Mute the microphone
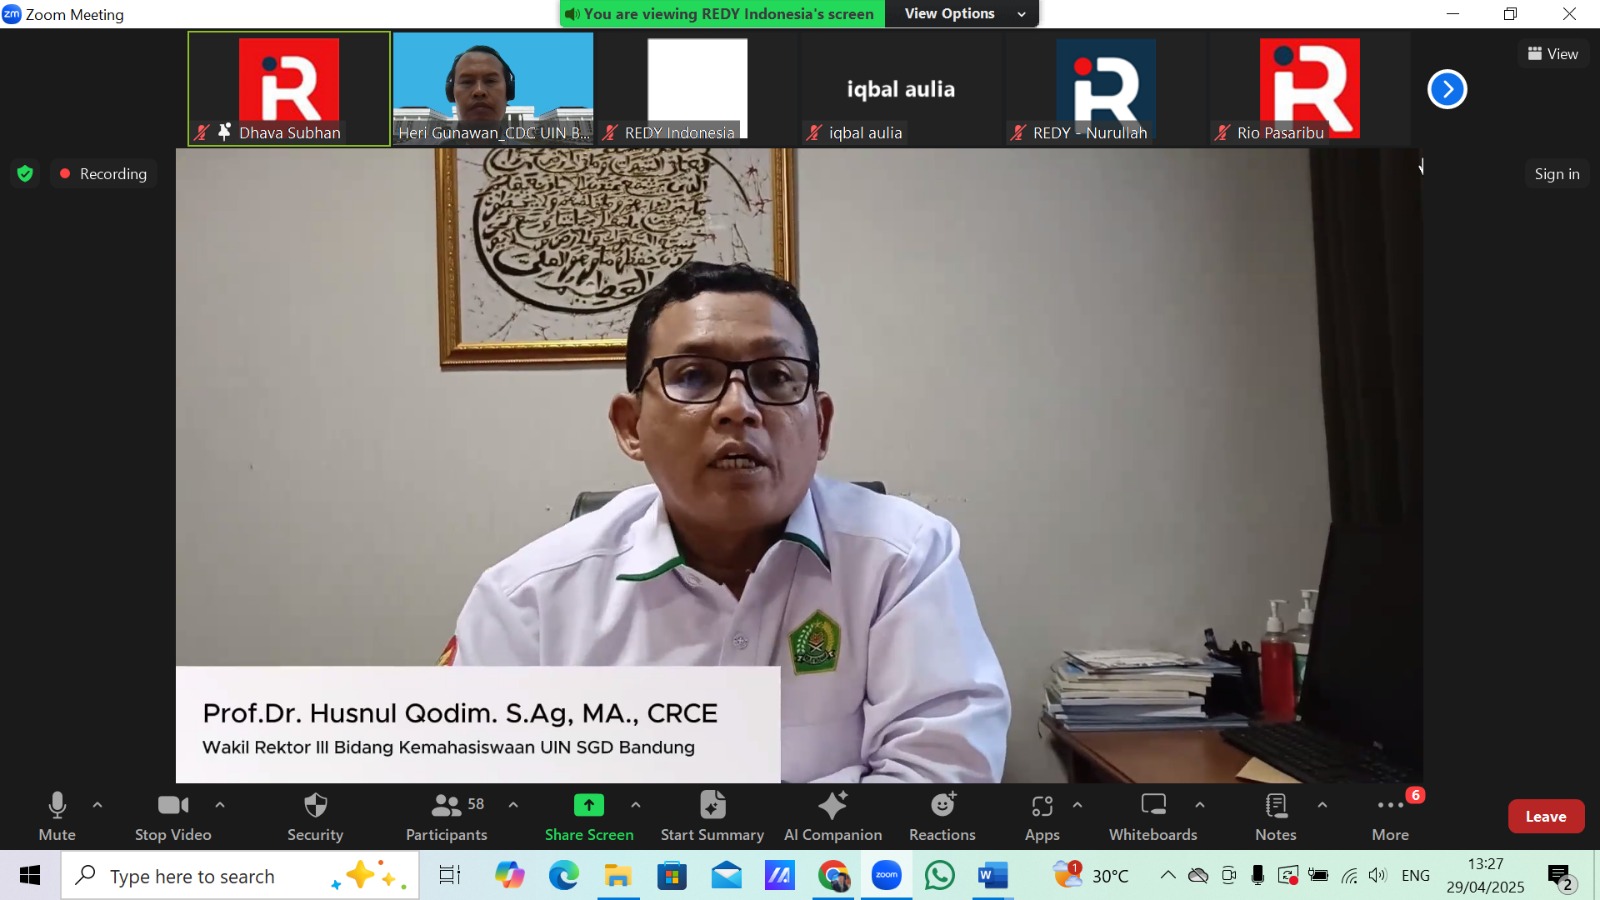This screenshot has height=900, width=1600. pyautogui.click(x=57, y=816)
